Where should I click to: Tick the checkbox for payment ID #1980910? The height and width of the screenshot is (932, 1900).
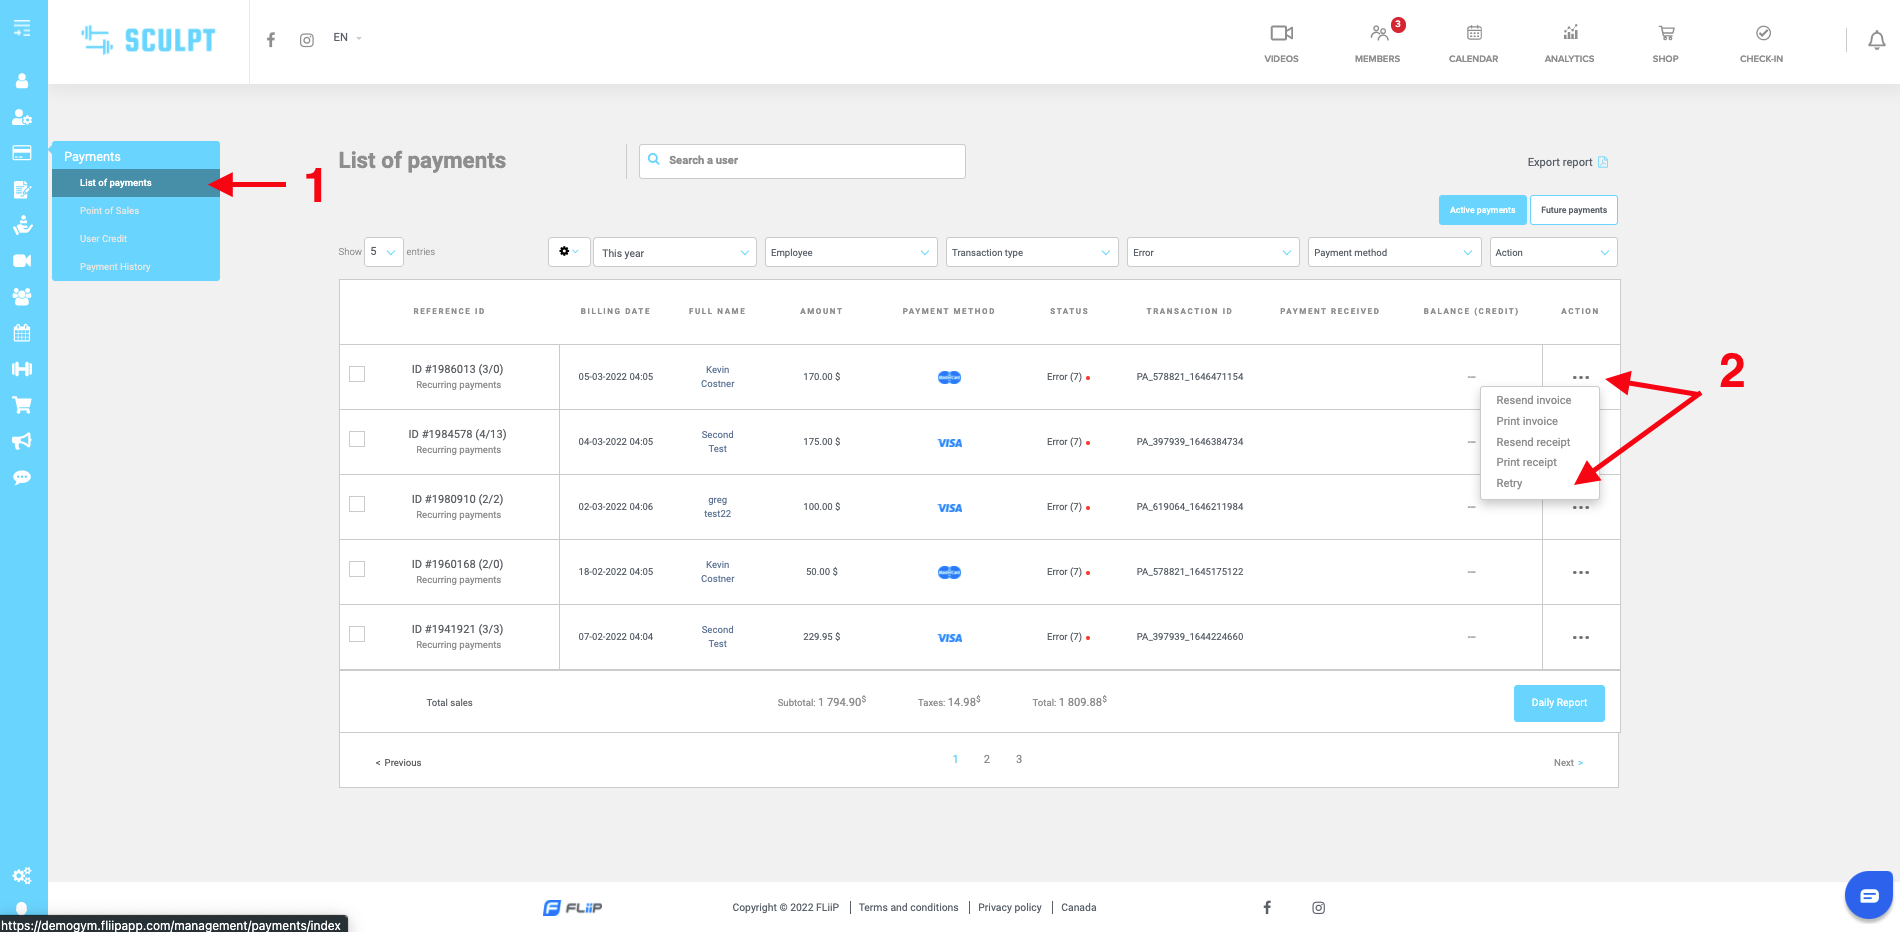[357, 504]
